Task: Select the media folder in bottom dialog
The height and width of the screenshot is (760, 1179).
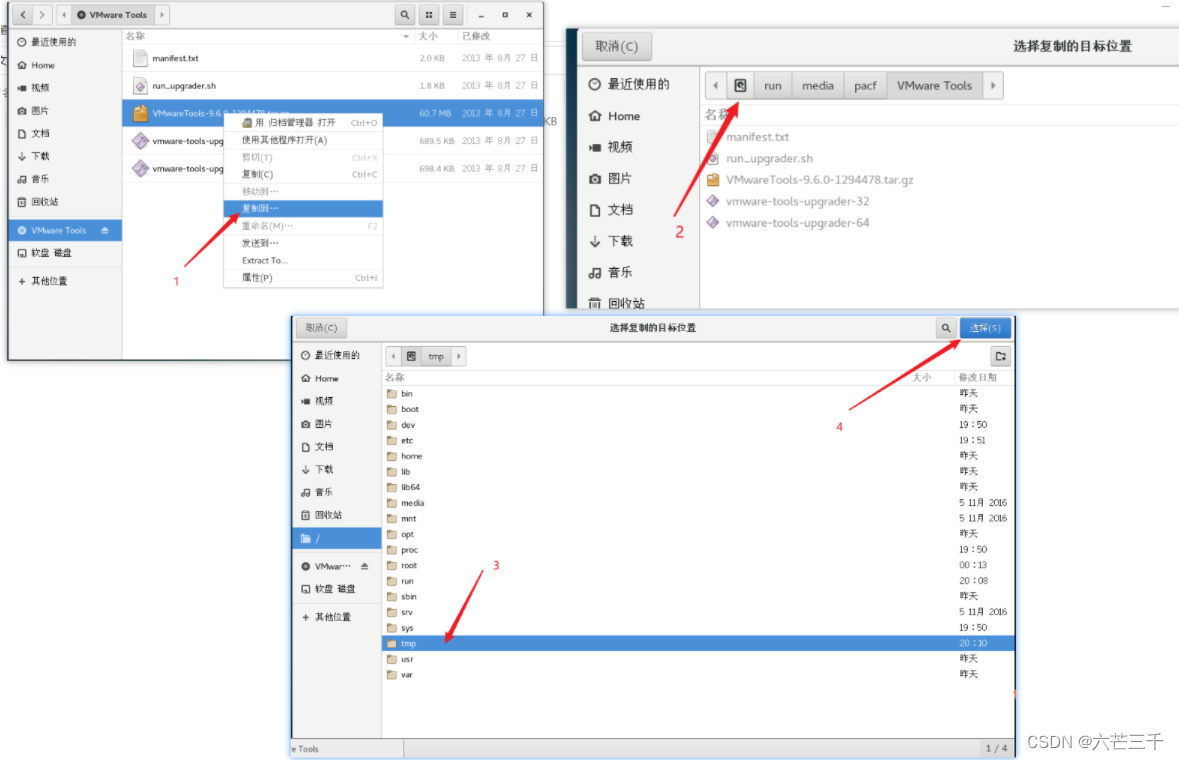Action: (699, 503)
